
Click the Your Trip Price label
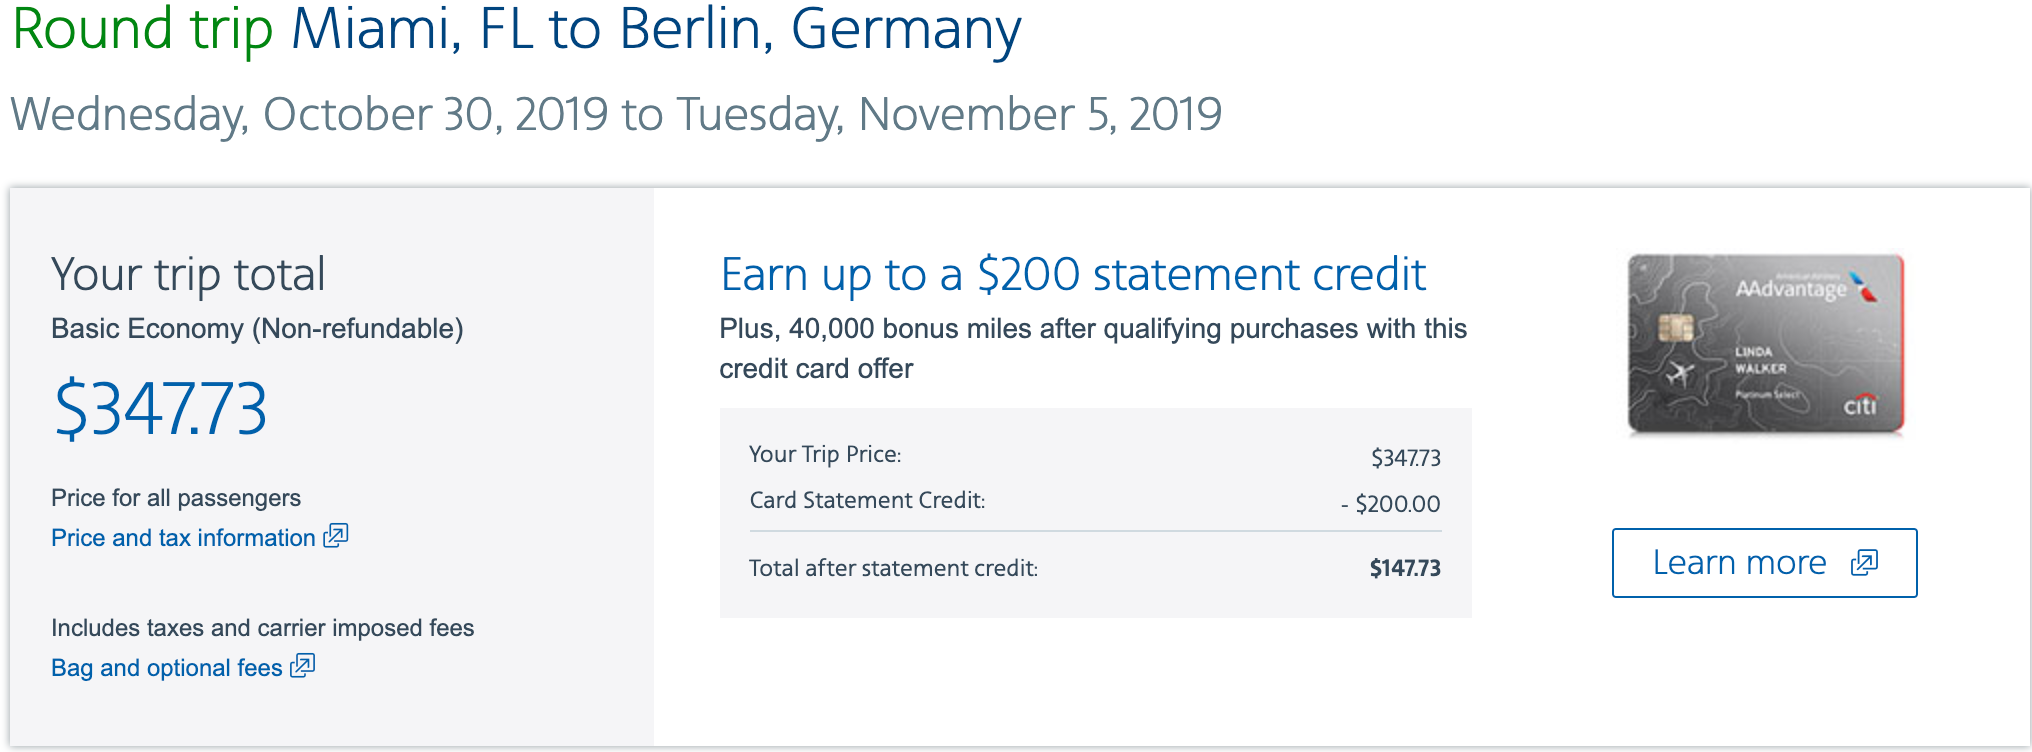click(x=825, y=454)
